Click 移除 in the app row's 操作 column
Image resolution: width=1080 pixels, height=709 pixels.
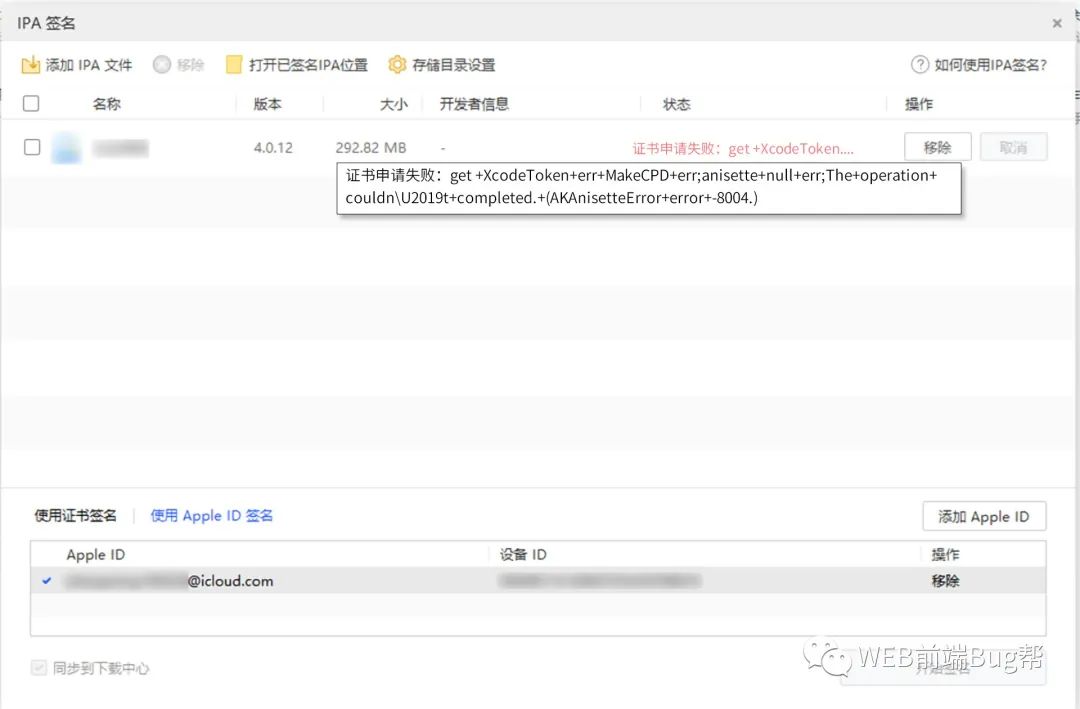coord(937,146)
